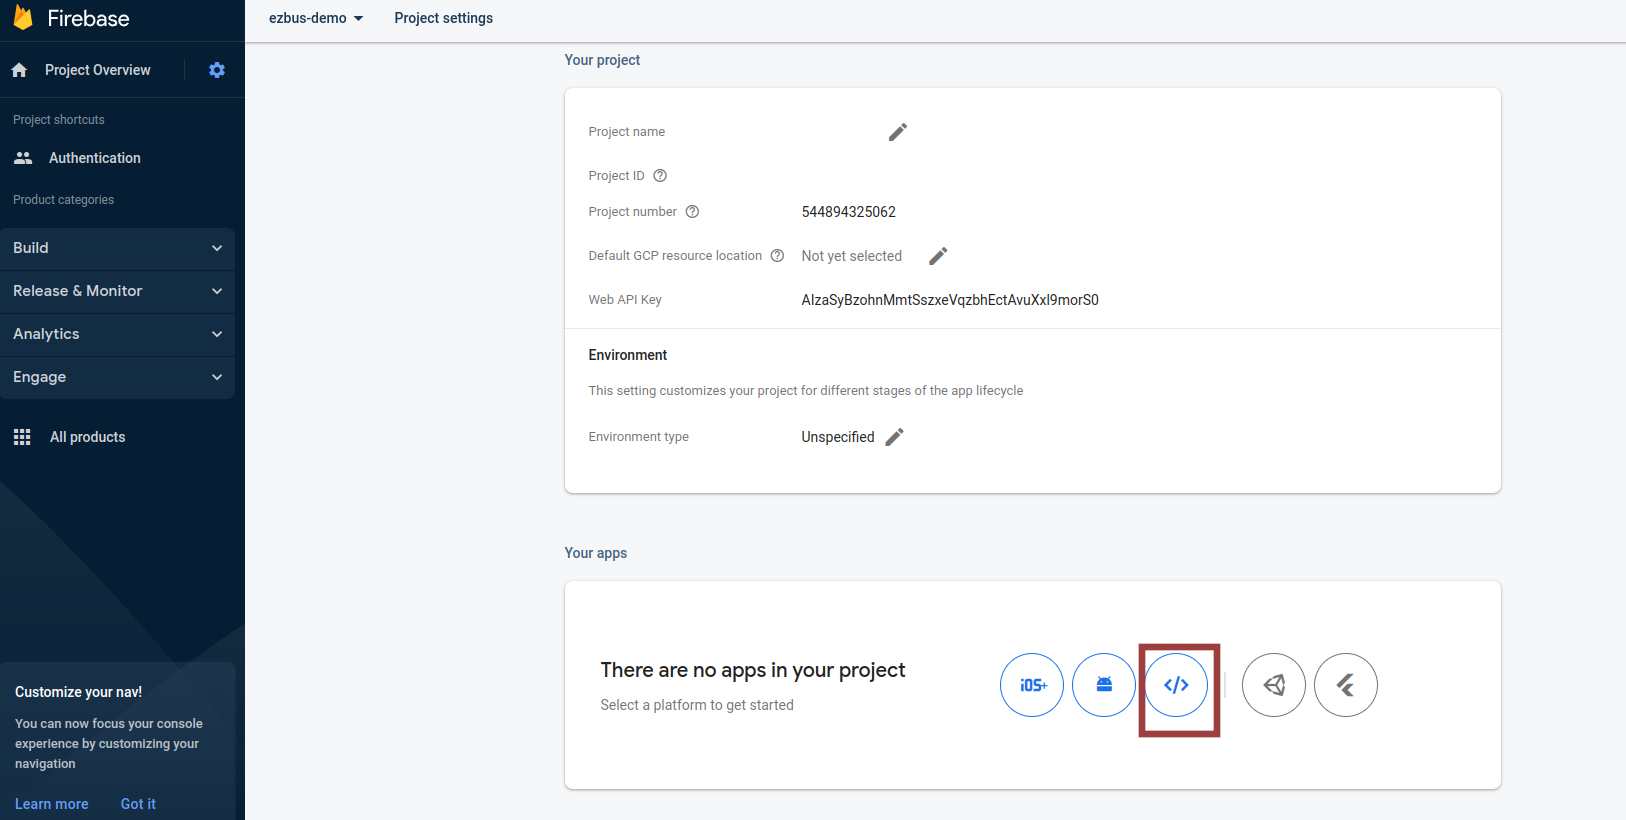
Task: Open the ezbus-demo project selector dropdown
Action: [316, 18]
